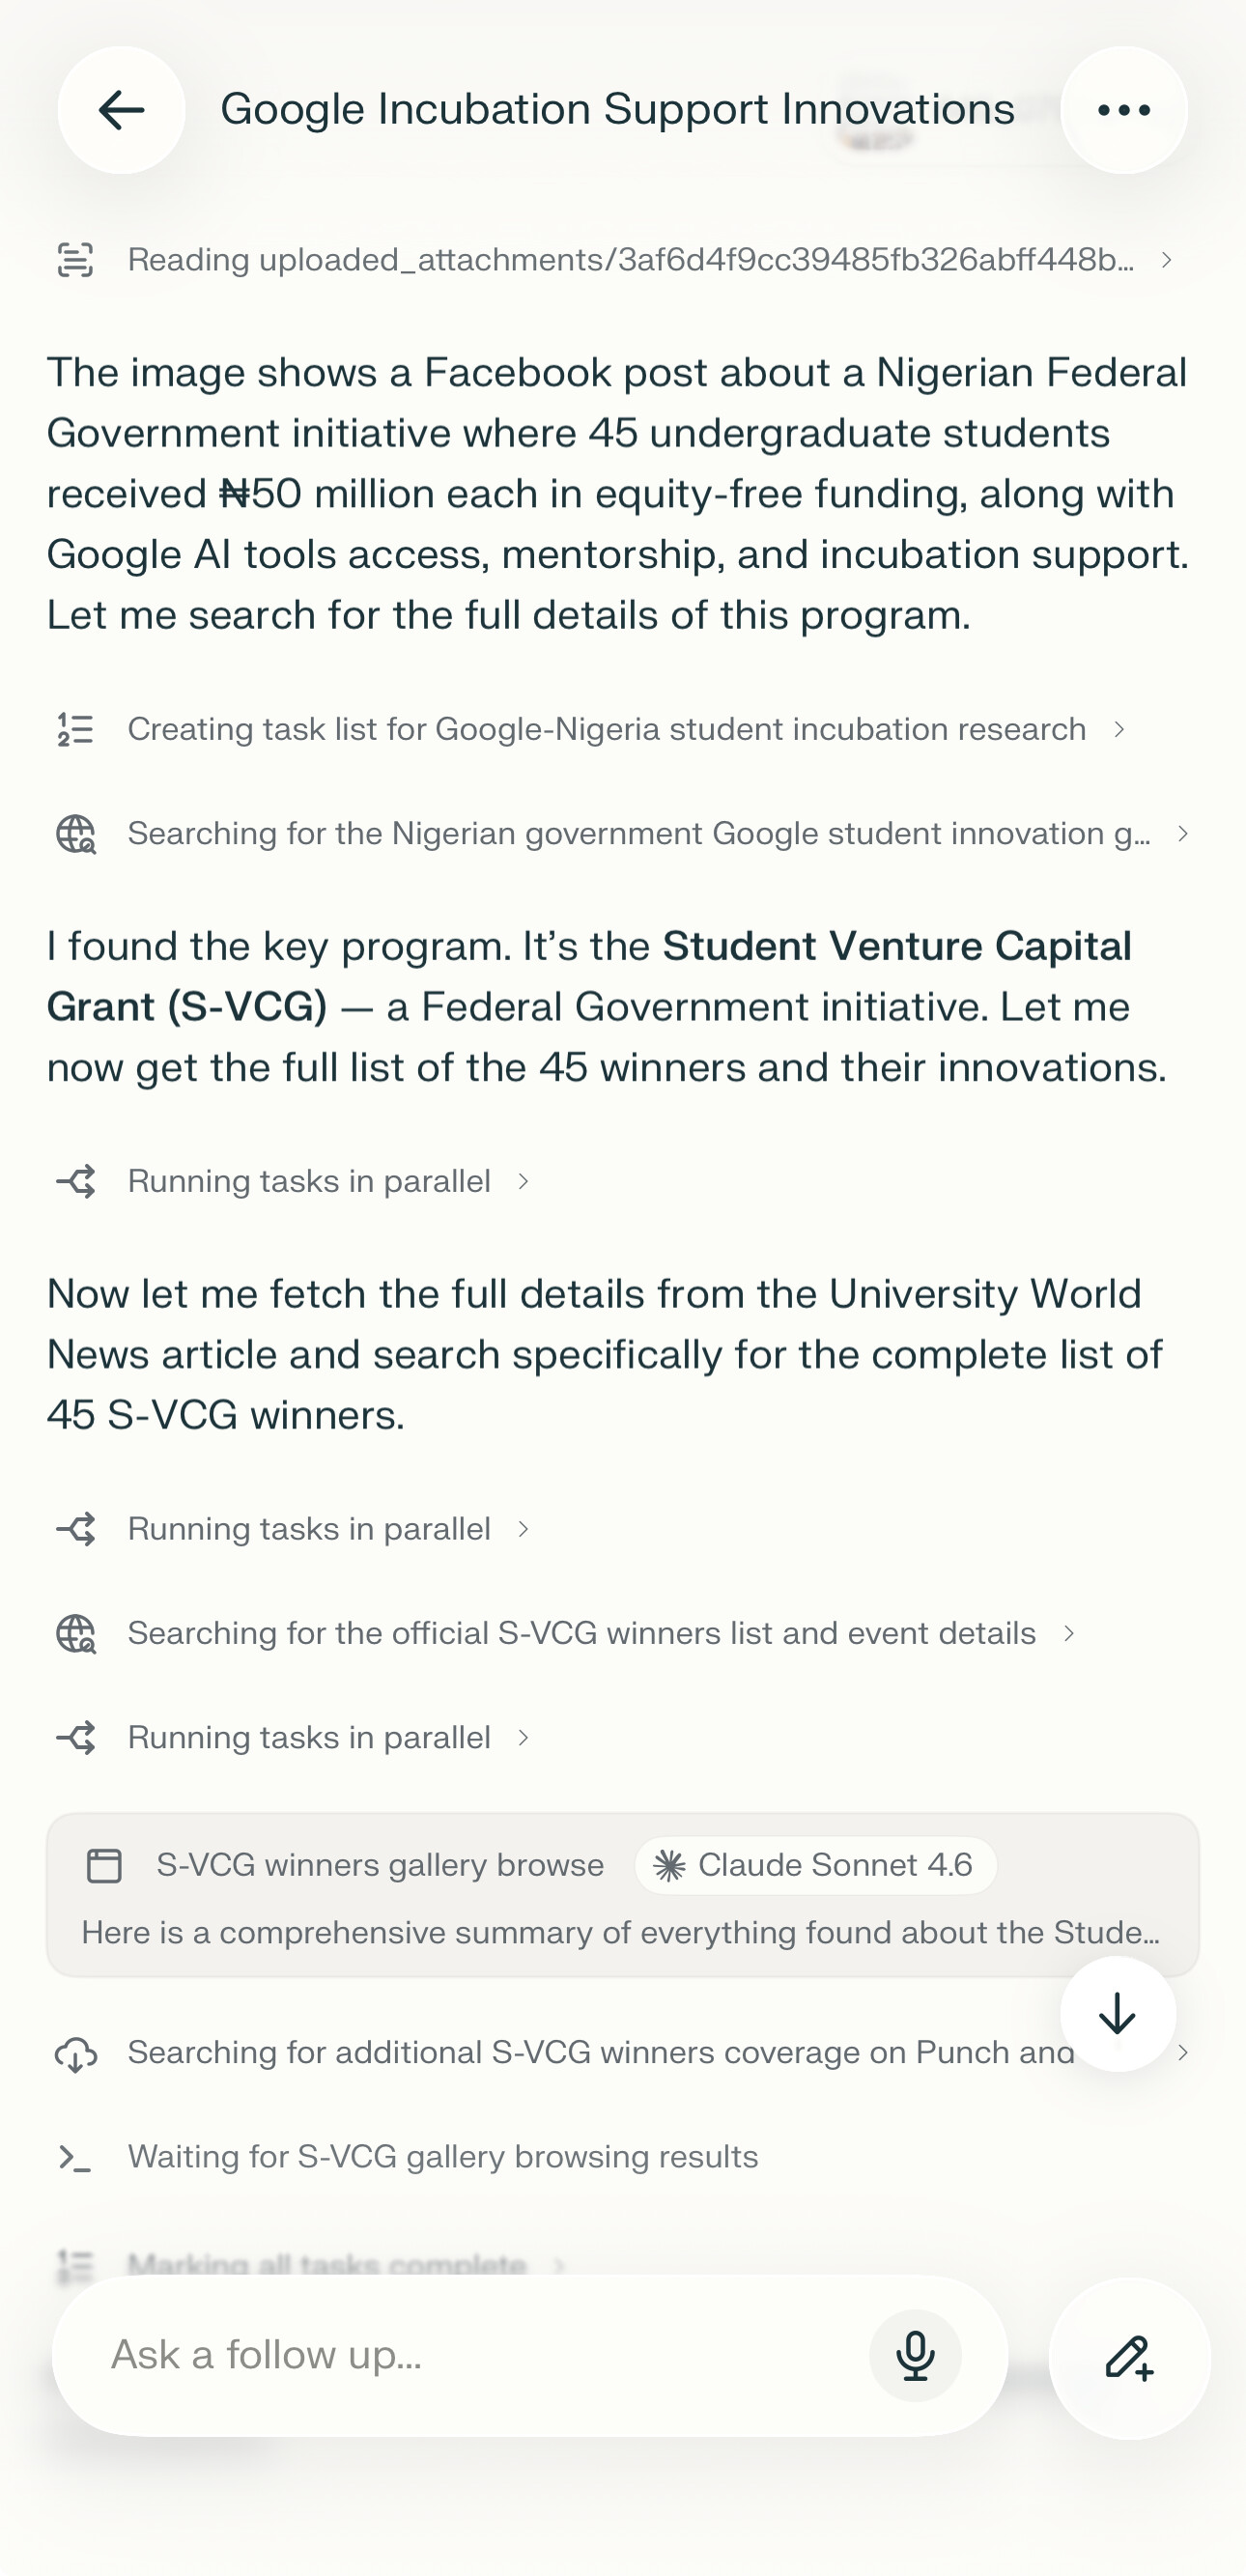The image size is (1246, 2576).
Task: Tap the terminal icon beside Waiting for S-VCG gallery
Action: click(x=75, y=2158)
